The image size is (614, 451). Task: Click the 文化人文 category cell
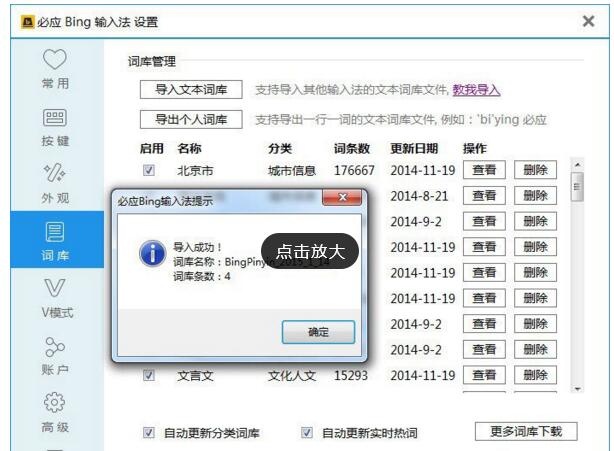(292, 376)
